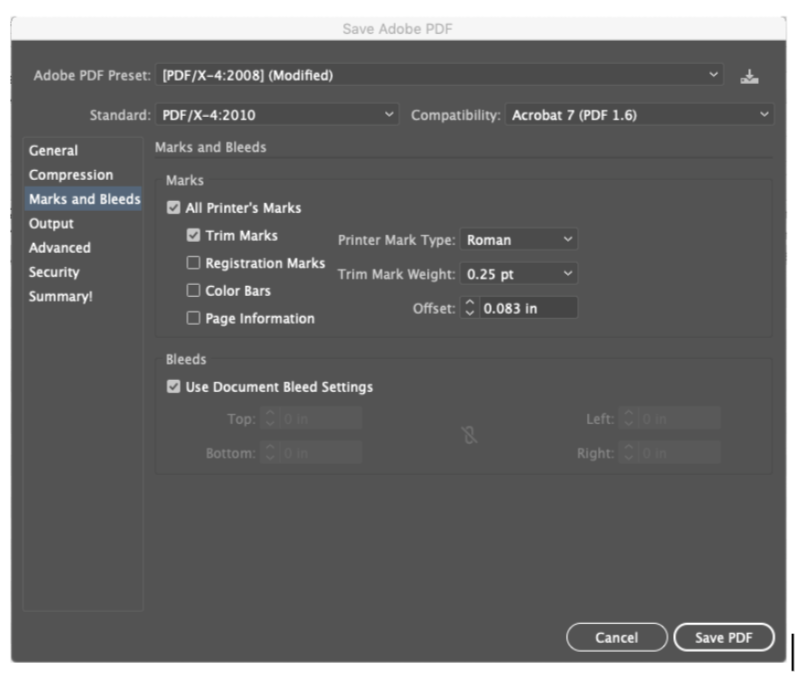This screenshot has height=676, width=798.
Task: Open the Trim Mark Weight dropdown
Action: coord(519,274)
